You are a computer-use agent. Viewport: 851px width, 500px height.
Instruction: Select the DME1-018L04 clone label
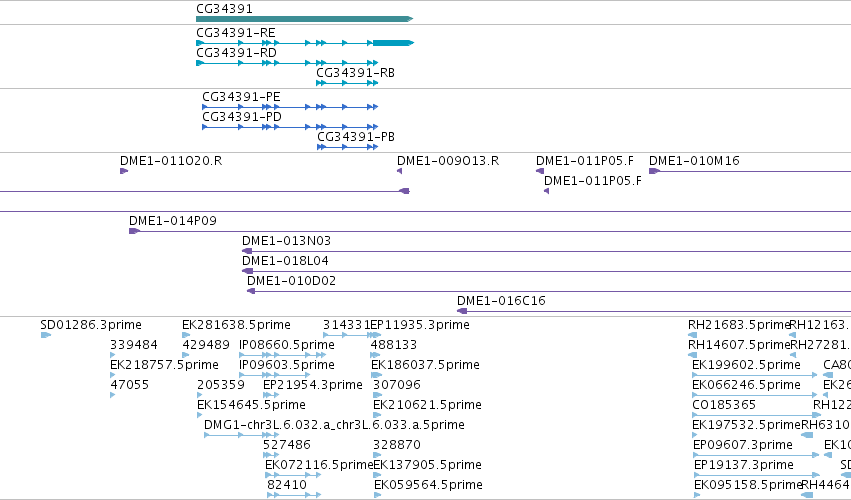285,261
